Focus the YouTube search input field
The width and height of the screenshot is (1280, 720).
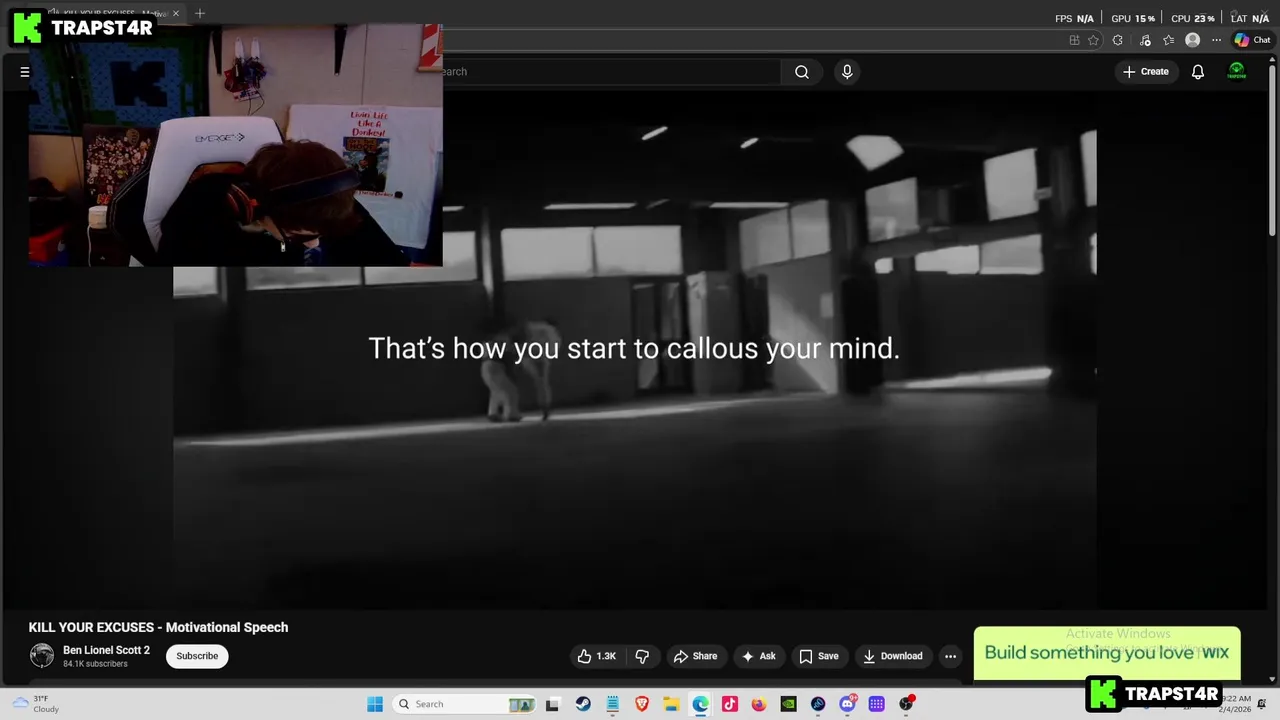click(610, 72)
